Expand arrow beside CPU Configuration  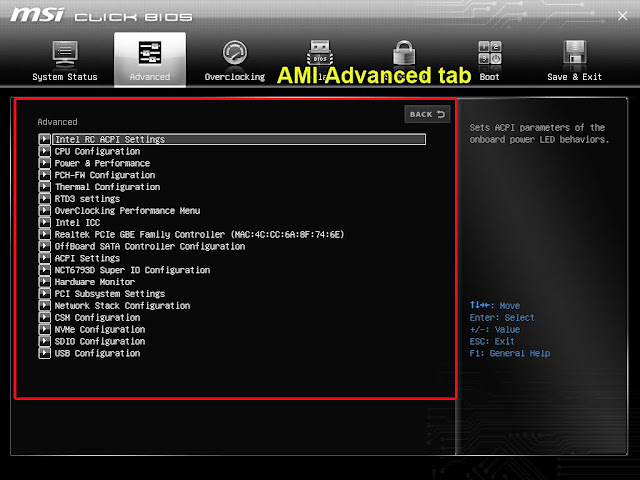click(x=44, y=151)
